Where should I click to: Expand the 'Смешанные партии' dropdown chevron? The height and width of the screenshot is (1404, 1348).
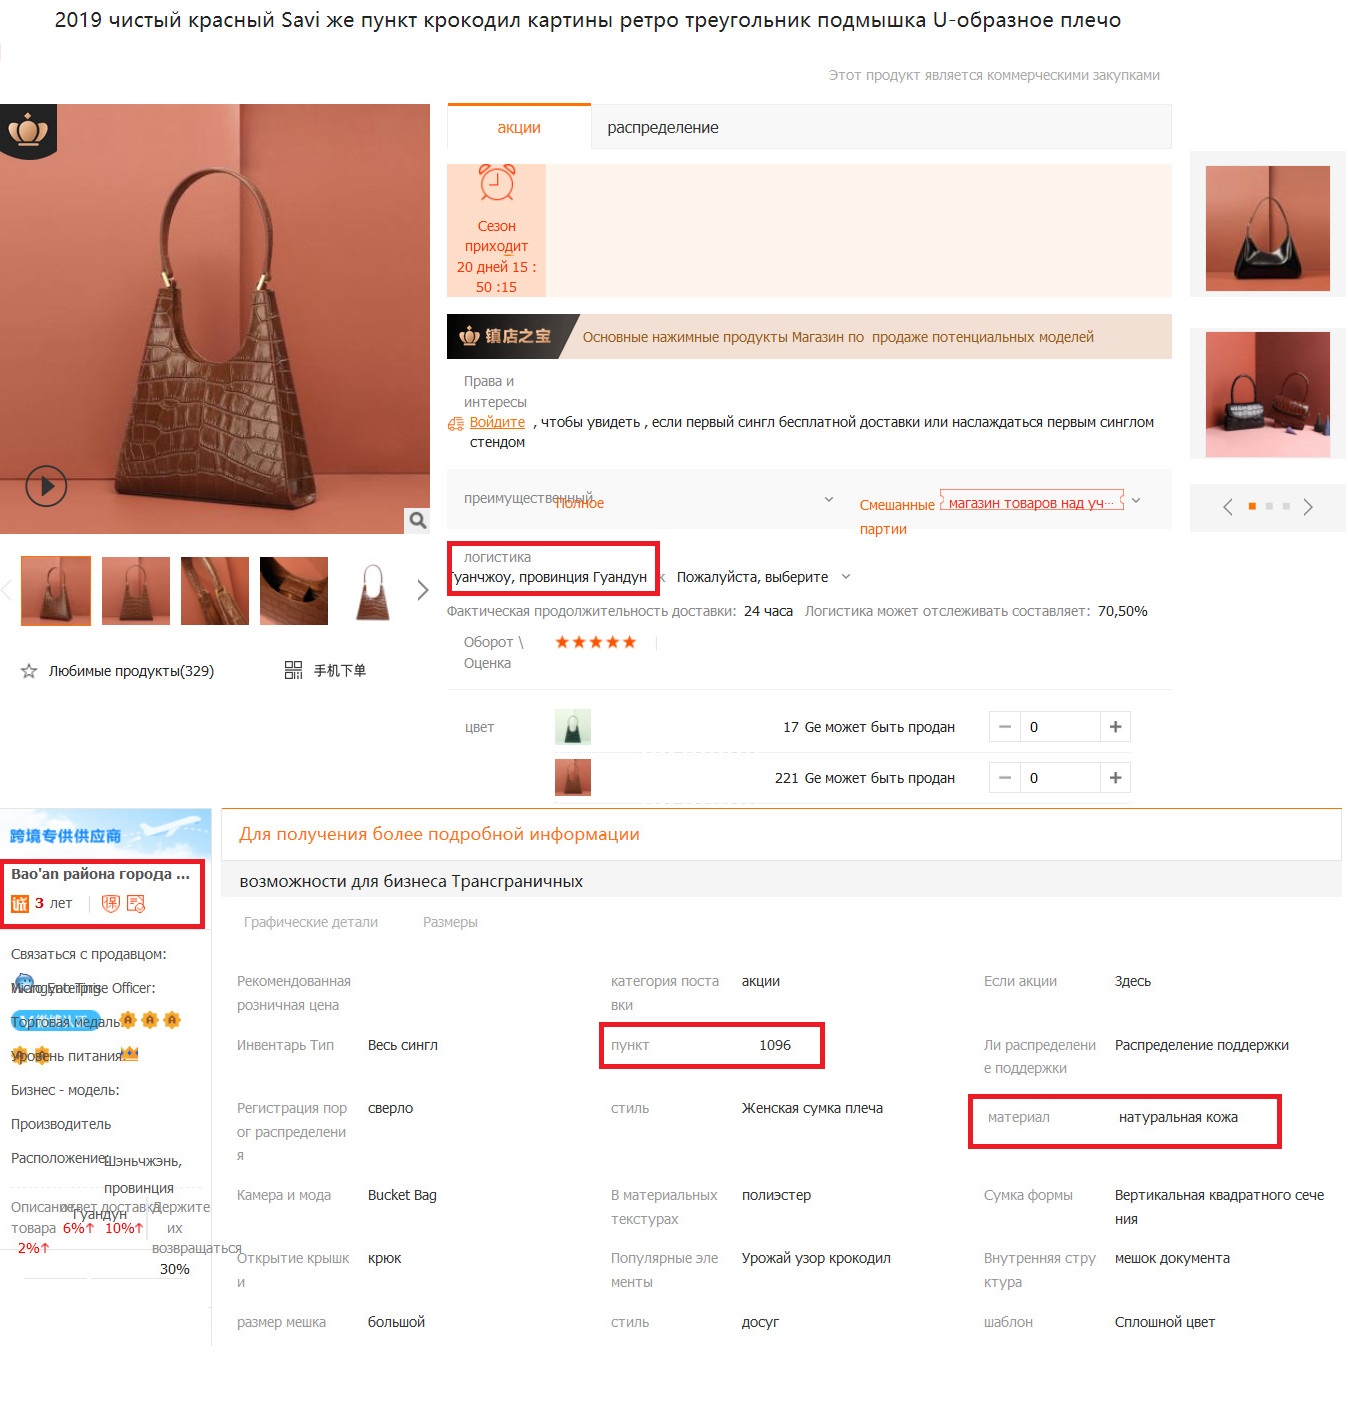pyautogui.click(x=1136, y=500)
